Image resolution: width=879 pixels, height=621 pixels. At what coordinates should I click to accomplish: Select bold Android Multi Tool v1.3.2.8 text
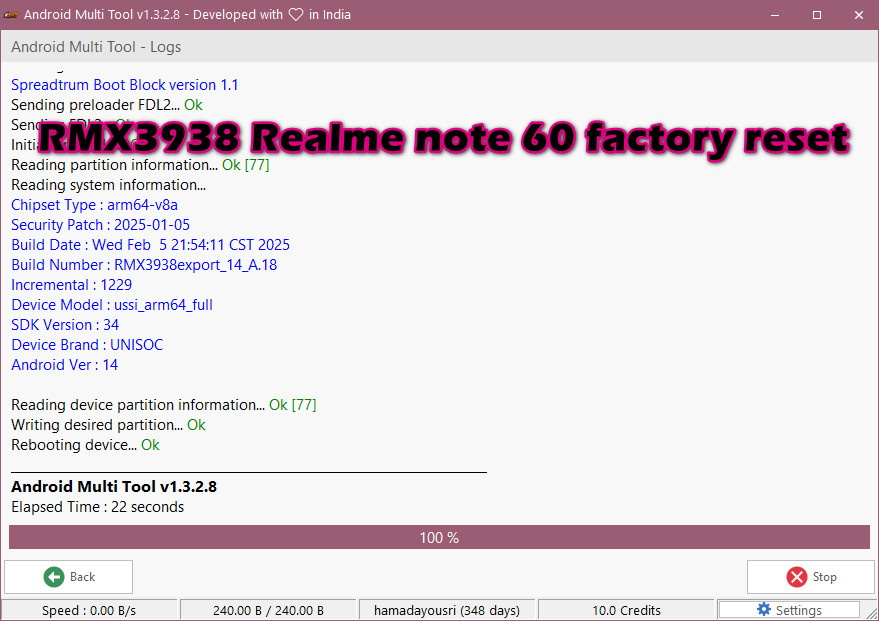pos(114,486)
